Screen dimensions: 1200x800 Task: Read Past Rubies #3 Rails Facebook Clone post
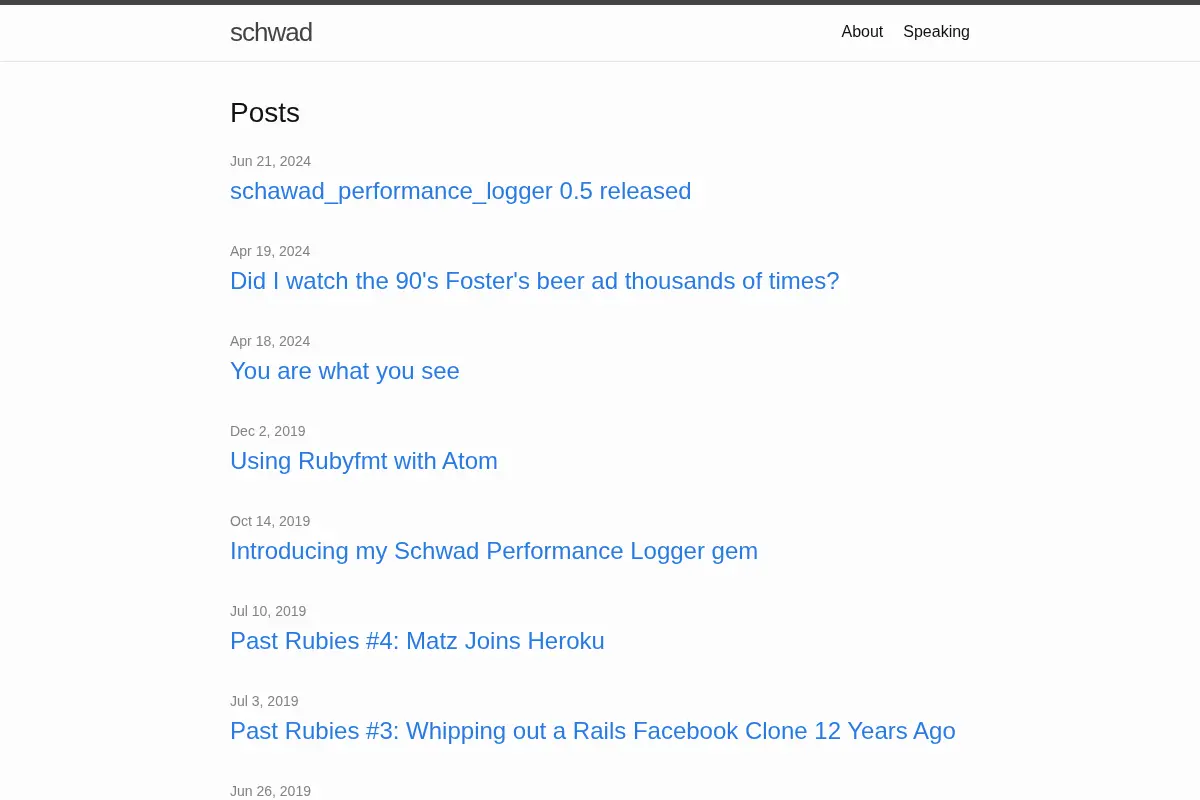point(593,731)
